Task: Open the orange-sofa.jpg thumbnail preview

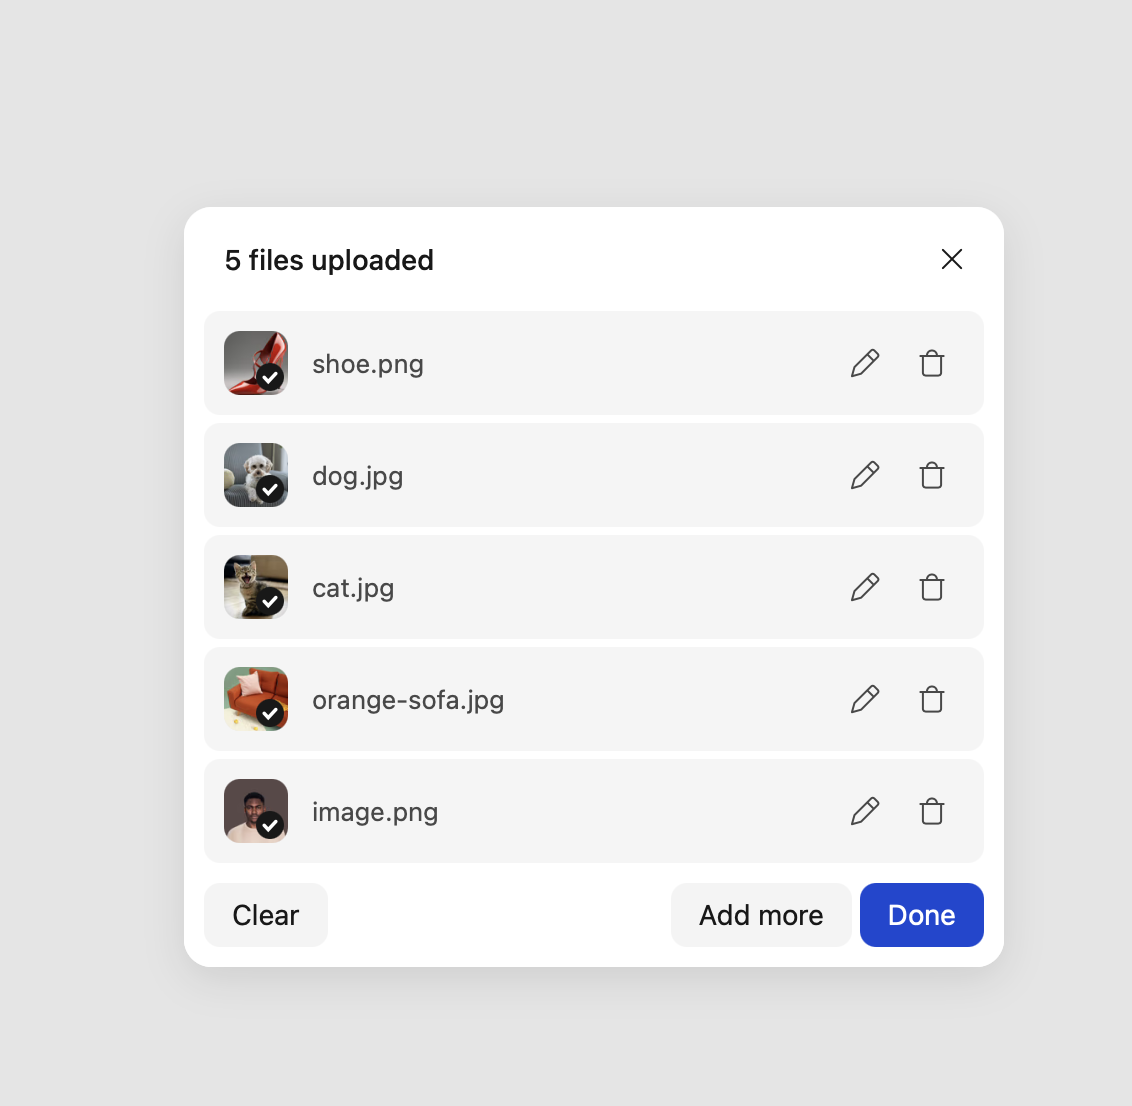Action: tap(255, 699)
